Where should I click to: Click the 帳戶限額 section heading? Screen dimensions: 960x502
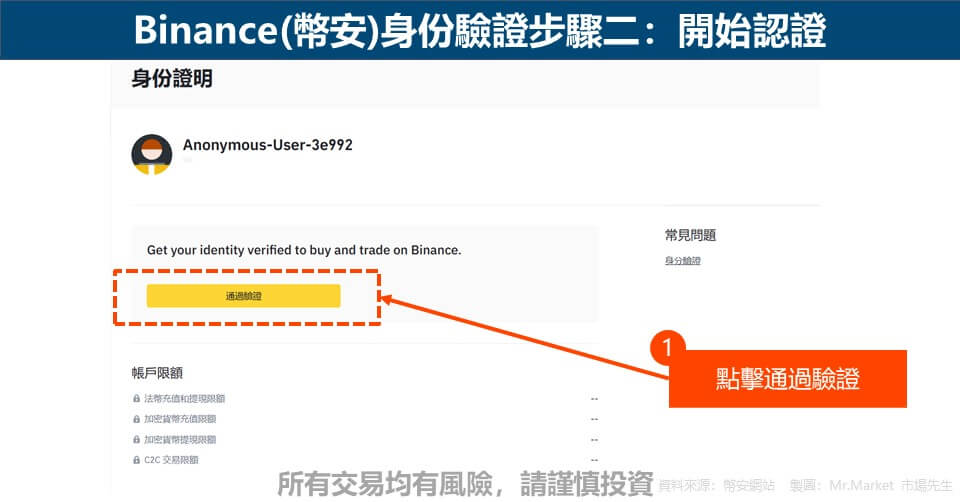pos(157,373)
